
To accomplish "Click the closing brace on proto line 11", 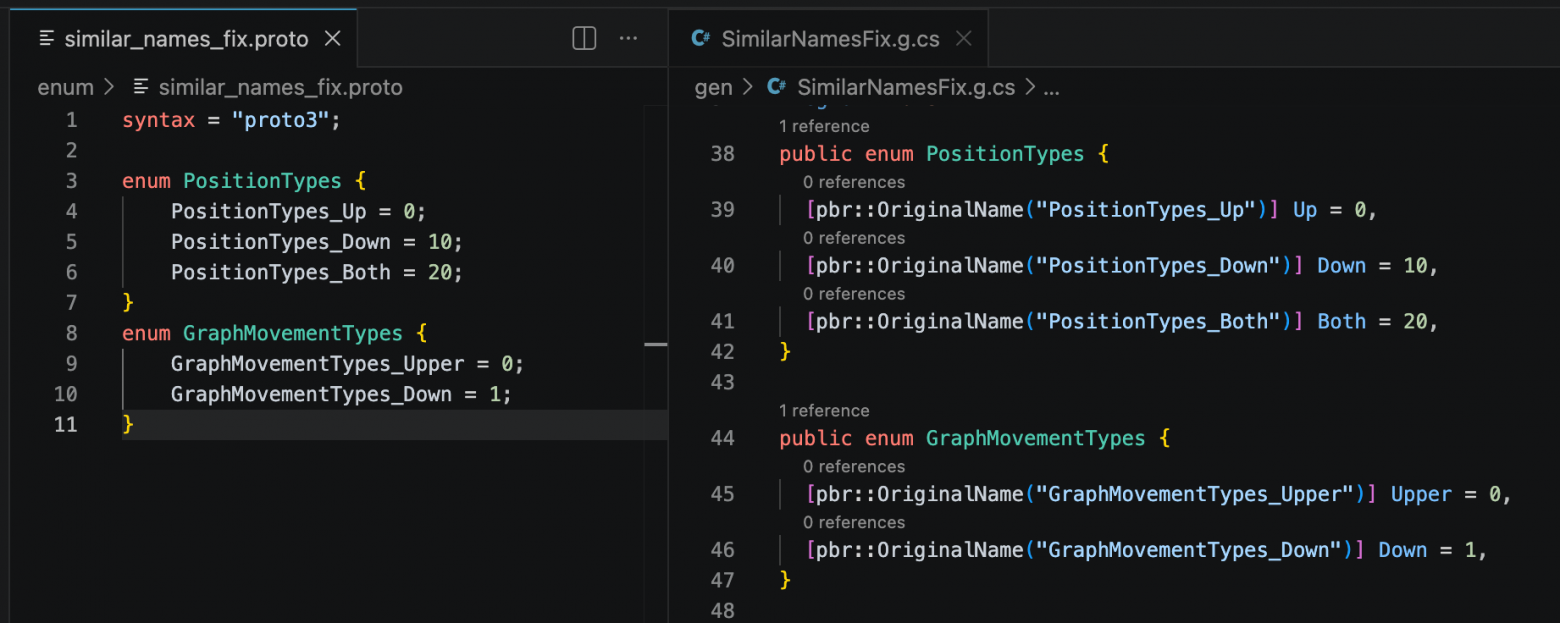I will click(128, 424).
